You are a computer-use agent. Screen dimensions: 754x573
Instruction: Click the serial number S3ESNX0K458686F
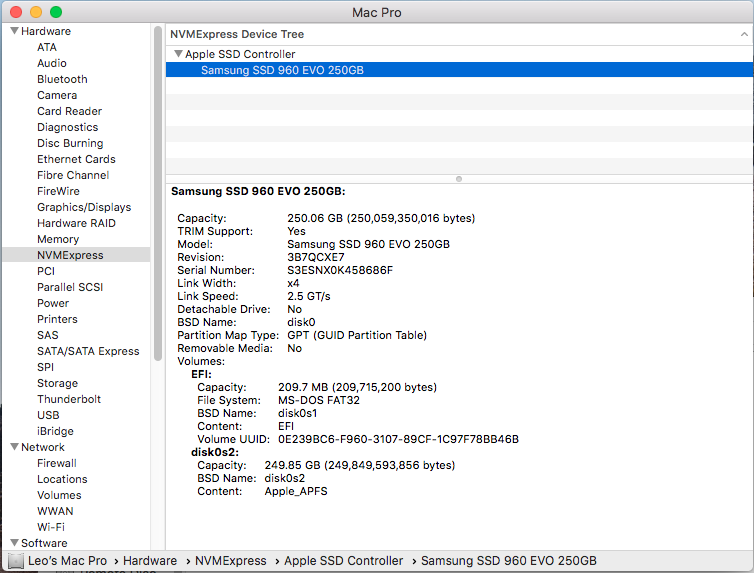coord(339,270)
